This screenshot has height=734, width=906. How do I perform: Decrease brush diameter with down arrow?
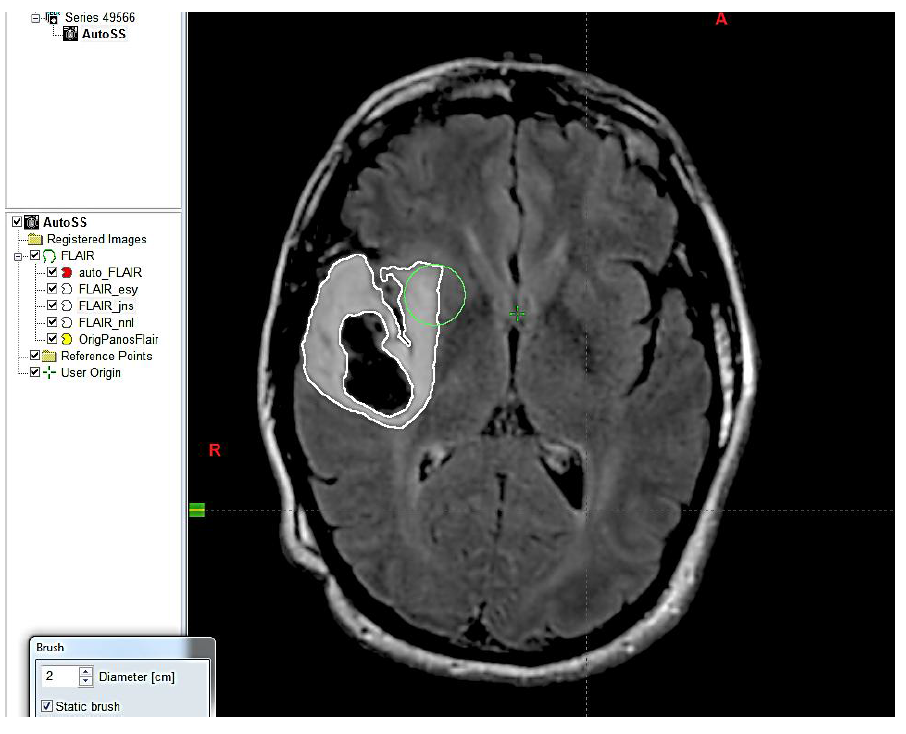coord(85,682)
